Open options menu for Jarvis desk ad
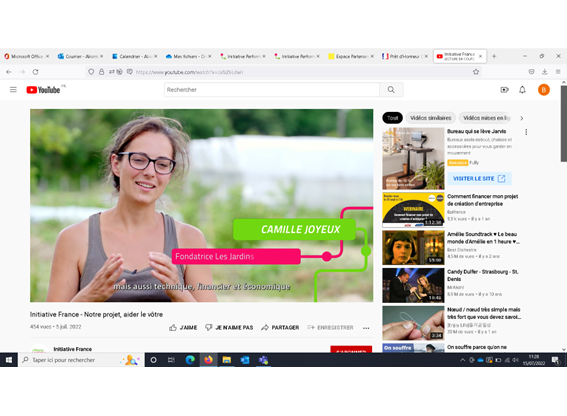The width and height of the screenshot is (567, 416). (x=526, y=132)
